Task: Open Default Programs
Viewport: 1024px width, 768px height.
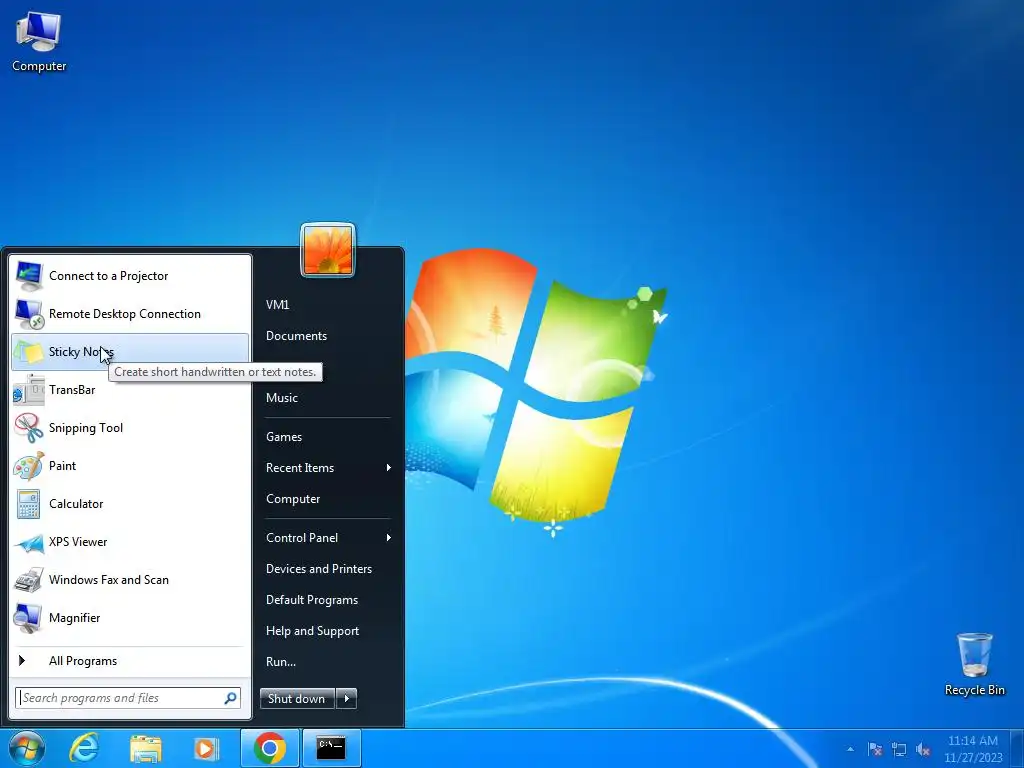Action: [312, 600]
